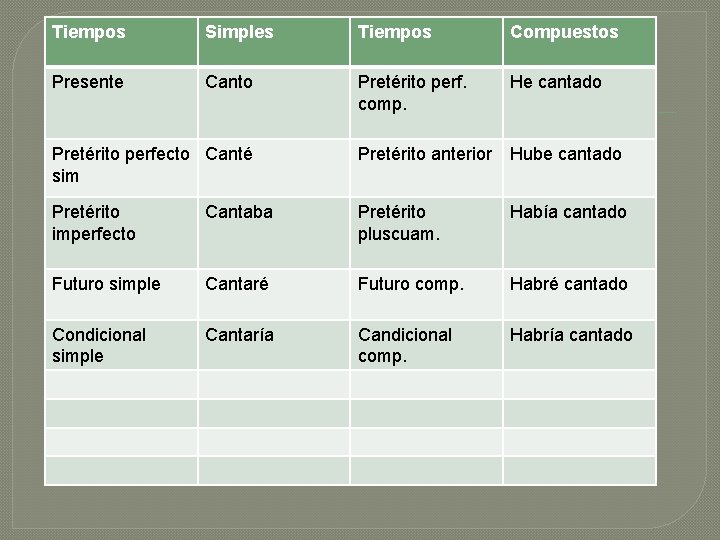The image size is (720, 540).
Task: Click the 'He cantado' cell
Action: point(579,102)
